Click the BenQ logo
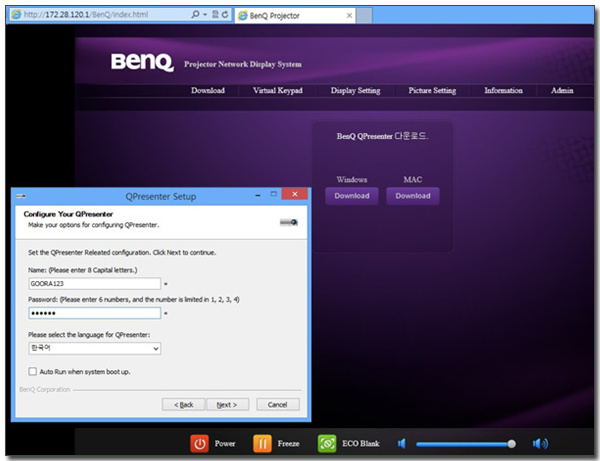Image resolution: width=600 pixels, height=461 pixels. click(x=142, y=62)
